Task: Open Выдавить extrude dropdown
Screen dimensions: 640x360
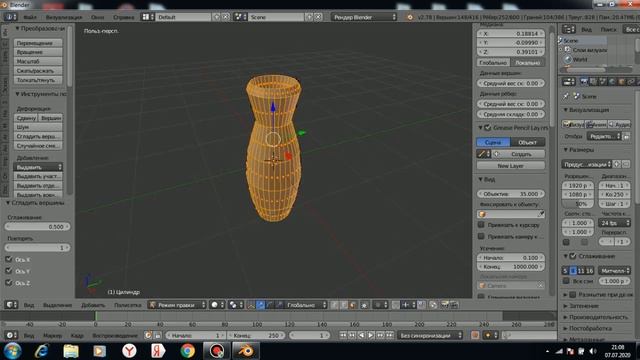Action: [x=38, y=167]
